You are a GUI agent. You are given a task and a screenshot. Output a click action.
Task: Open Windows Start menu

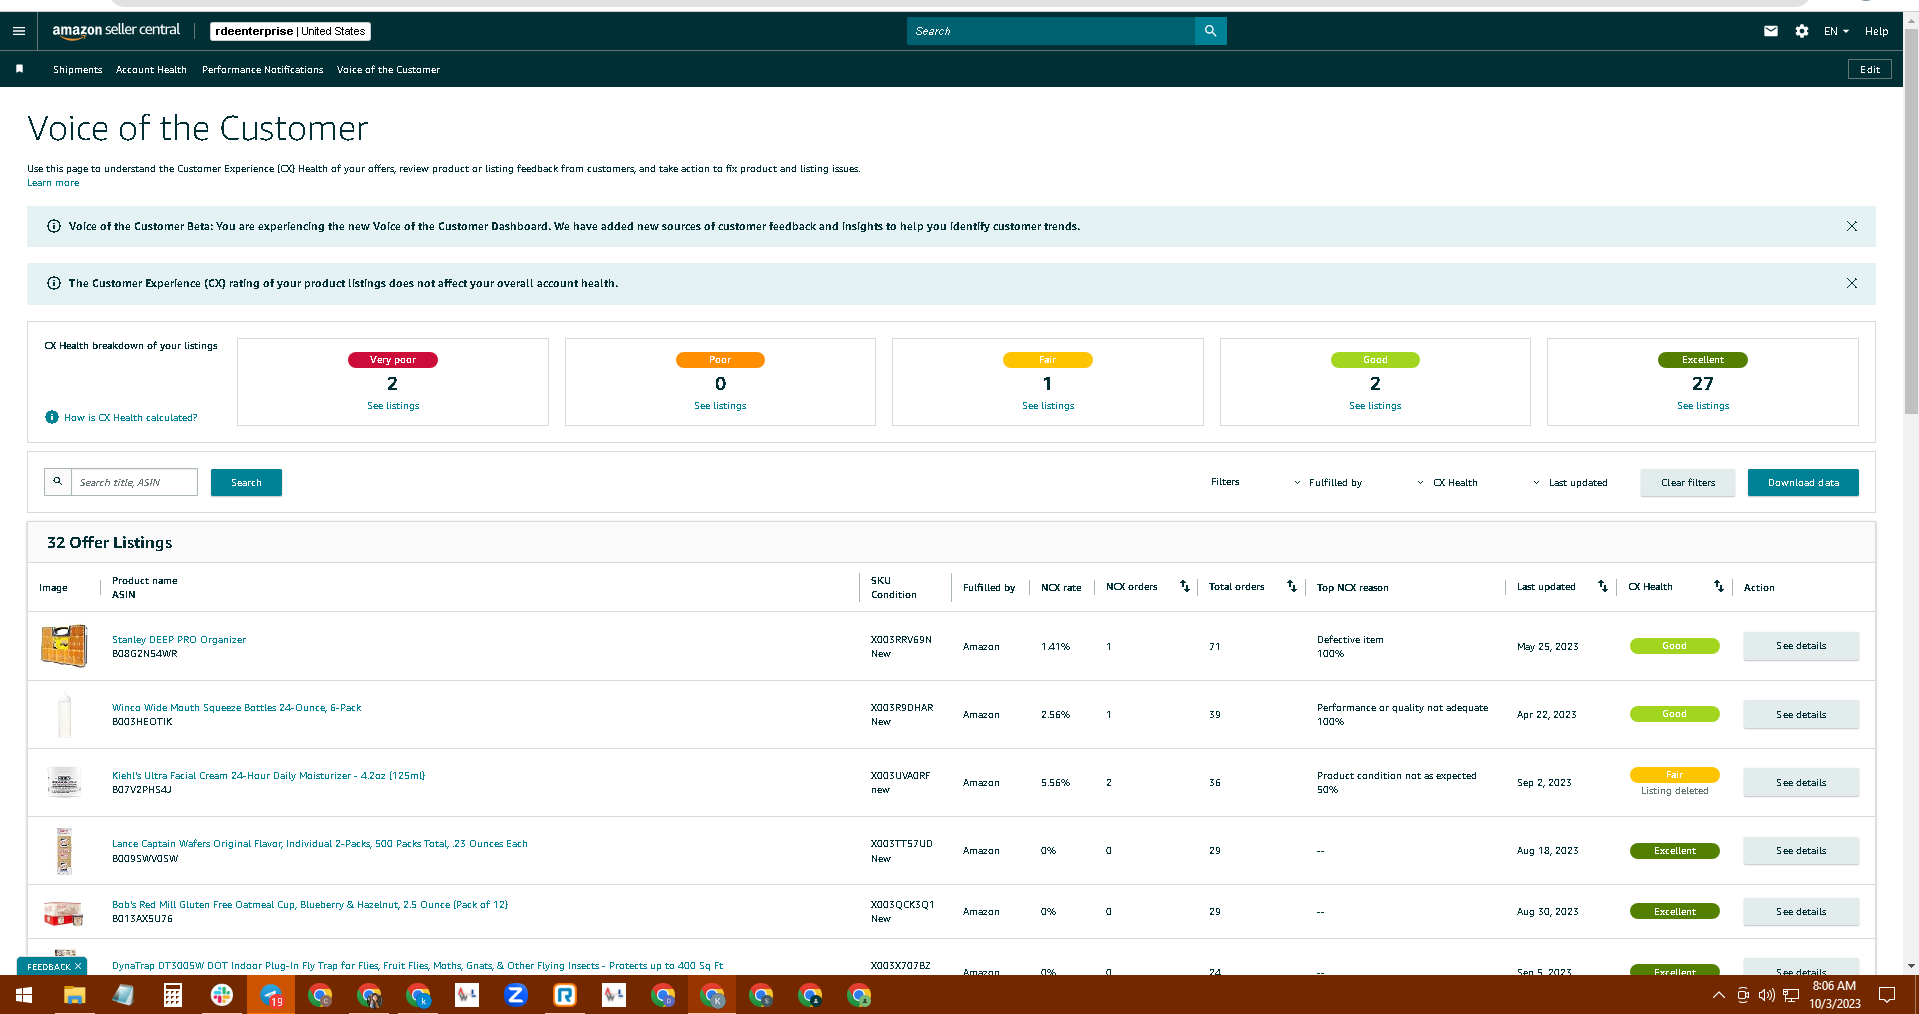tap(24, 995)
